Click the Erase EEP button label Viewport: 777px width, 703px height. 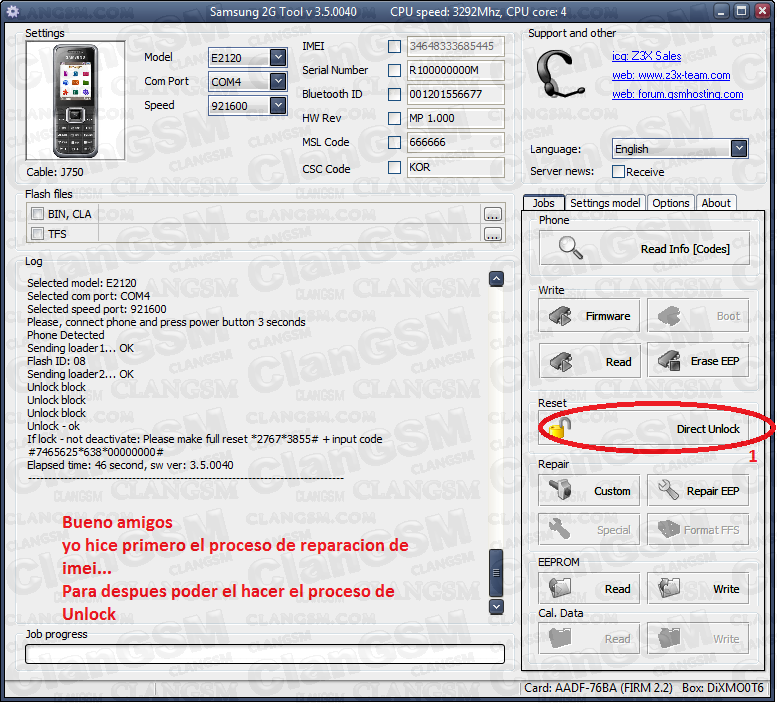715,361
